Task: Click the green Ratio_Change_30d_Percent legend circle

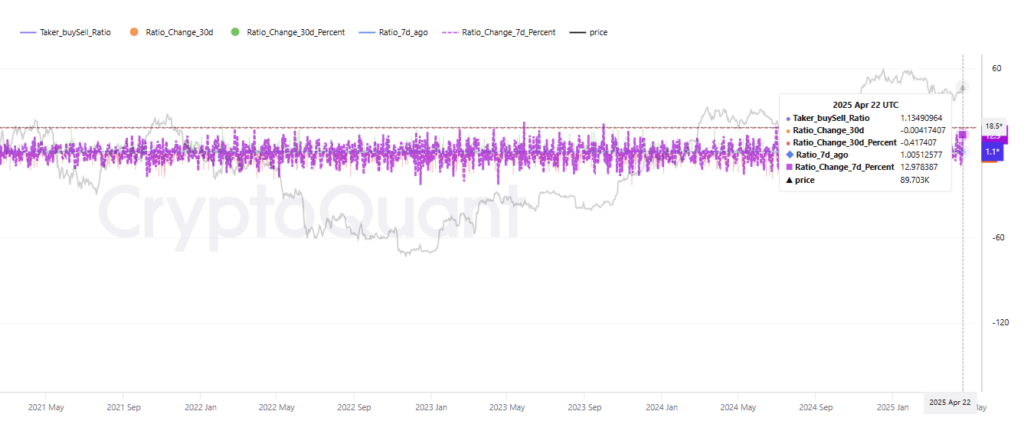Action: coord(236,32)
